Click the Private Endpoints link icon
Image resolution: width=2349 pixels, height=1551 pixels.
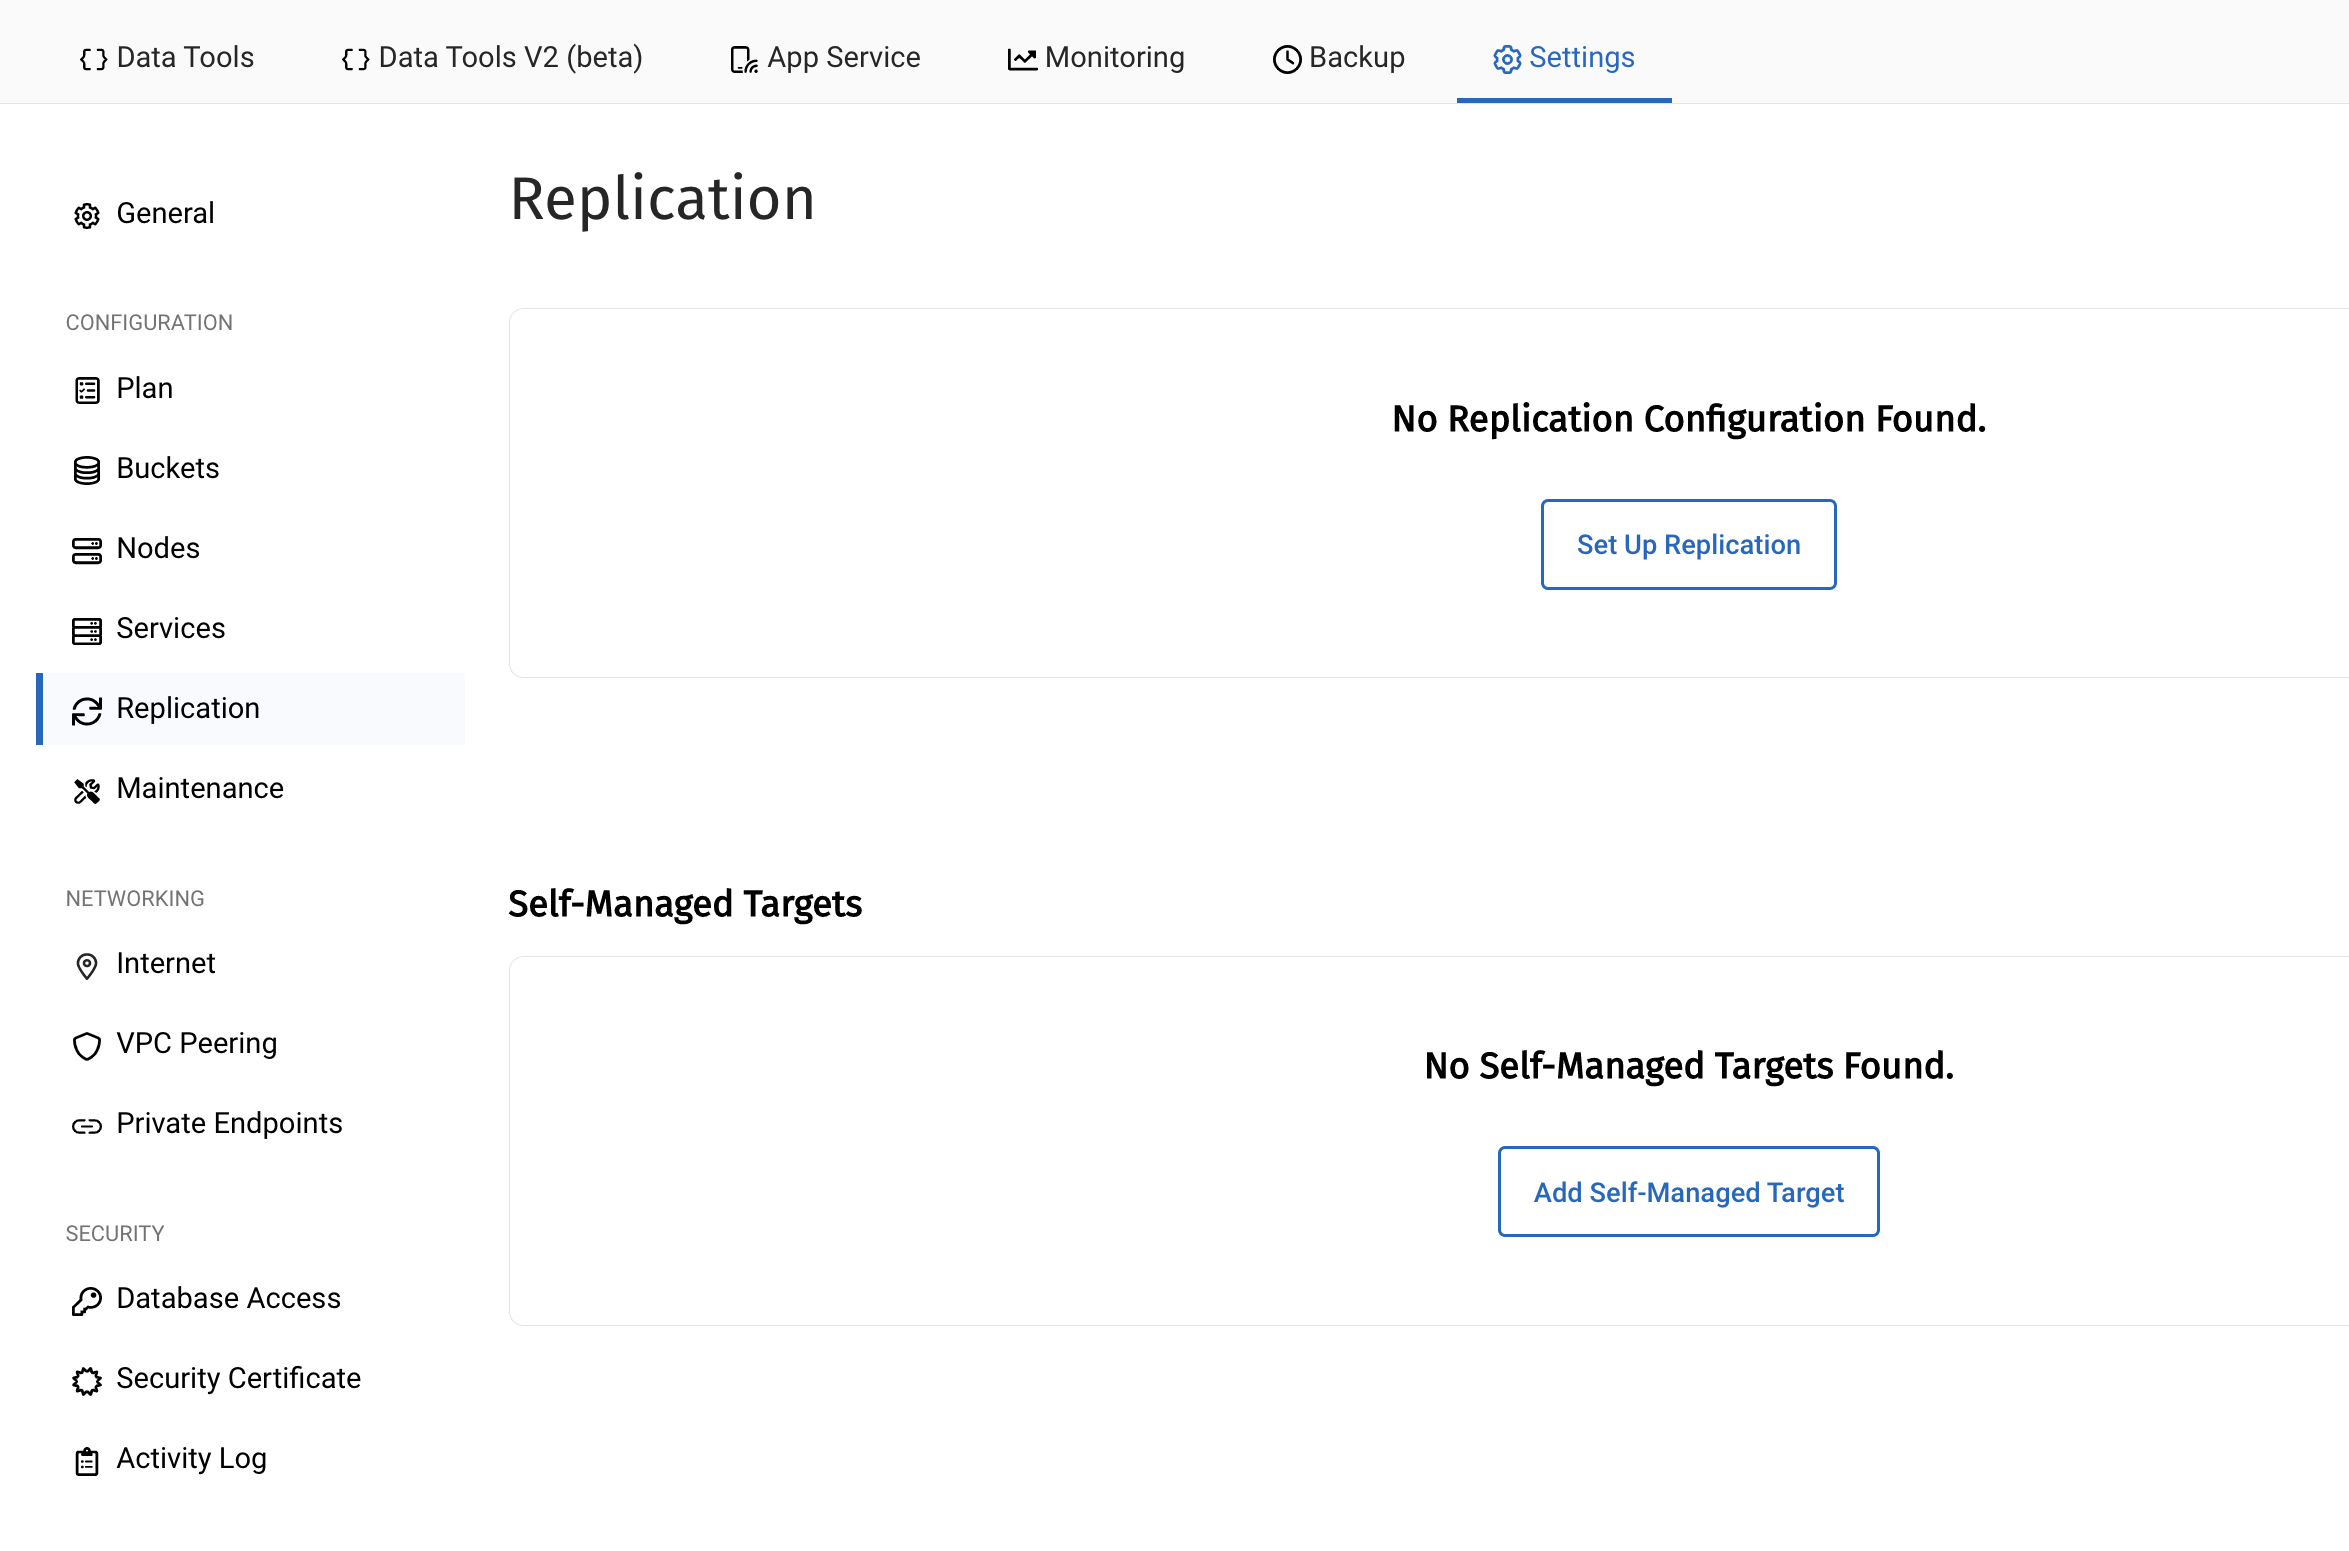(87, 1125)
